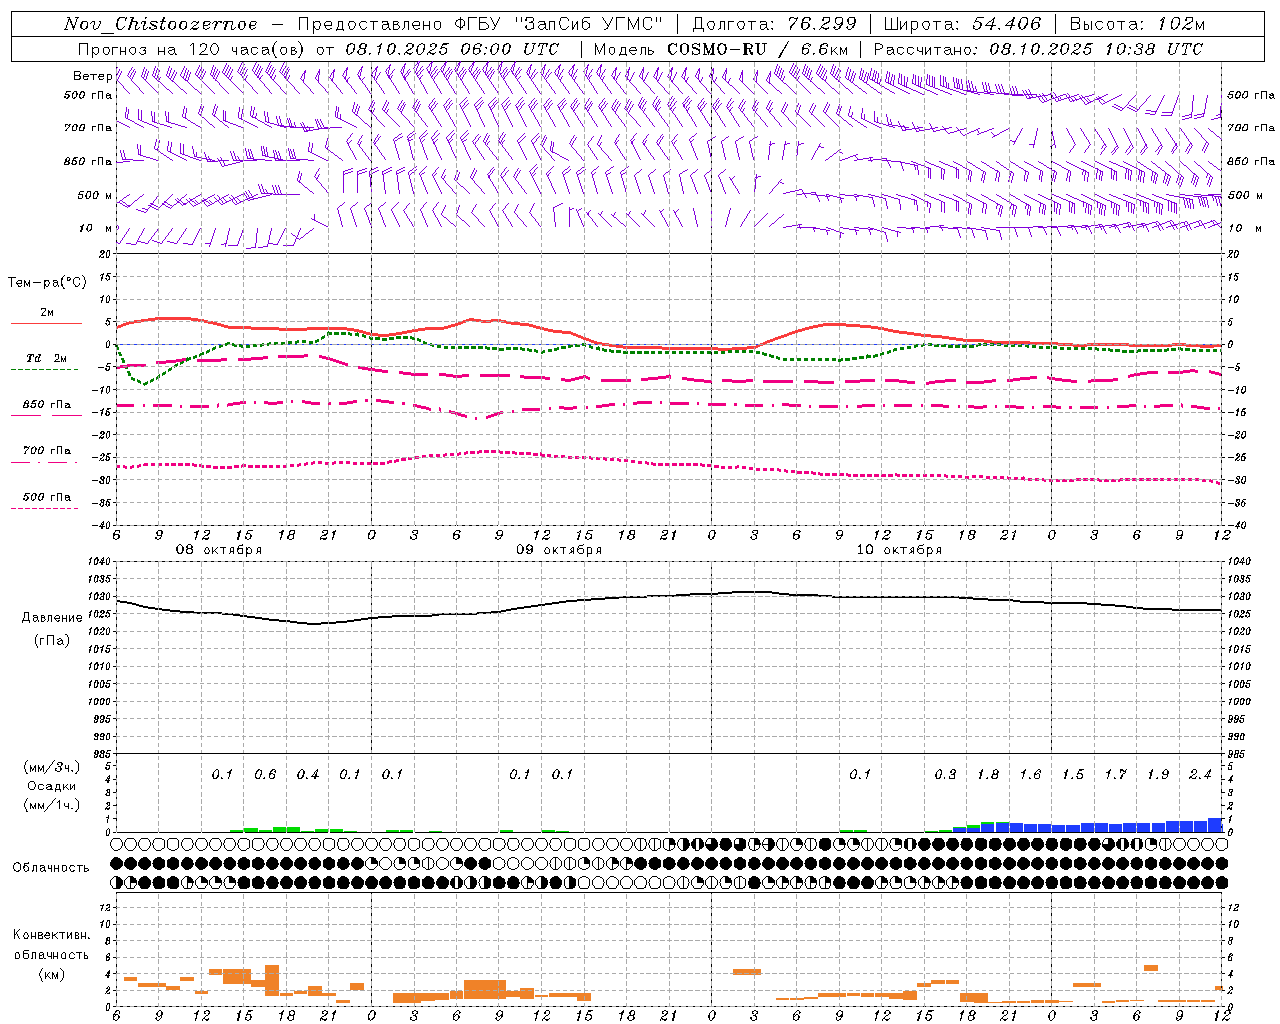Click the red 2м temperature legend line

pyautogui.click(x=46, y=323)
